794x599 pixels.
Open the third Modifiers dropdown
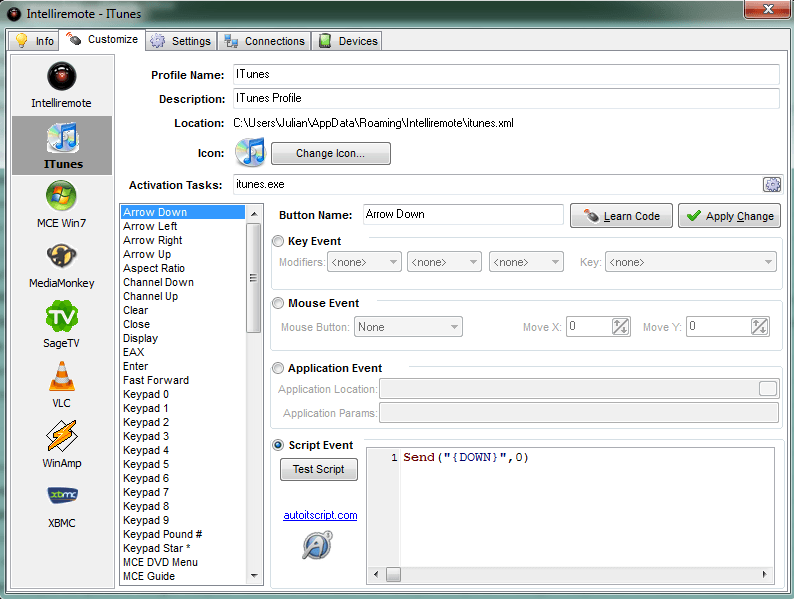pyautogui.click(x=526, y=262)
